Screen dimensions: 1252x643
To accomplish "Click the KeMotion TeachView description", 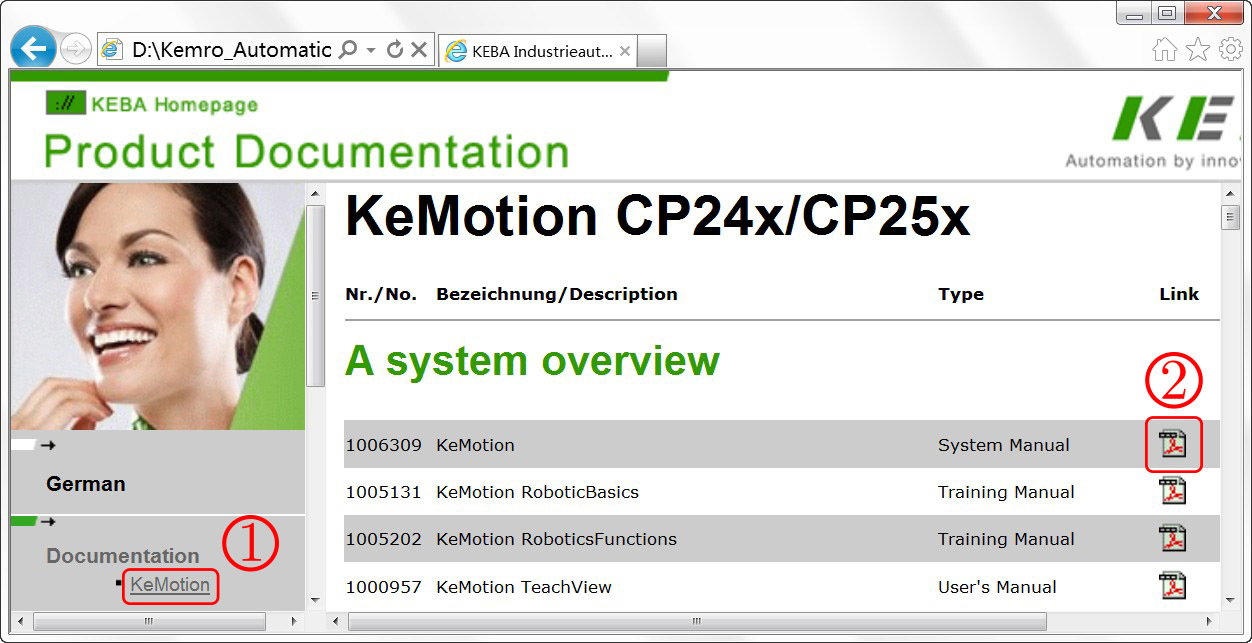I will point(523,587).
